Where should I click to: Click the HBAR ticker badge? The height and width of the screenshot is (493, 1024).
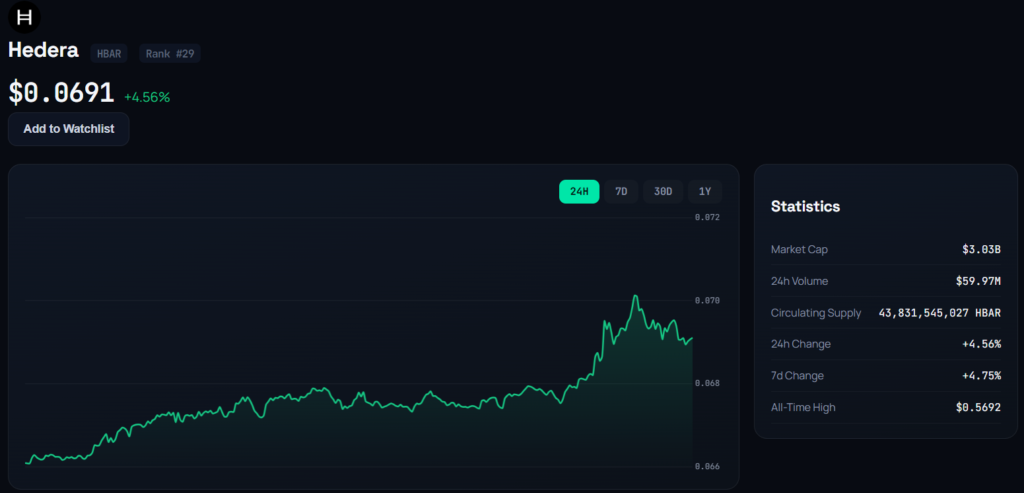point(109,54)
